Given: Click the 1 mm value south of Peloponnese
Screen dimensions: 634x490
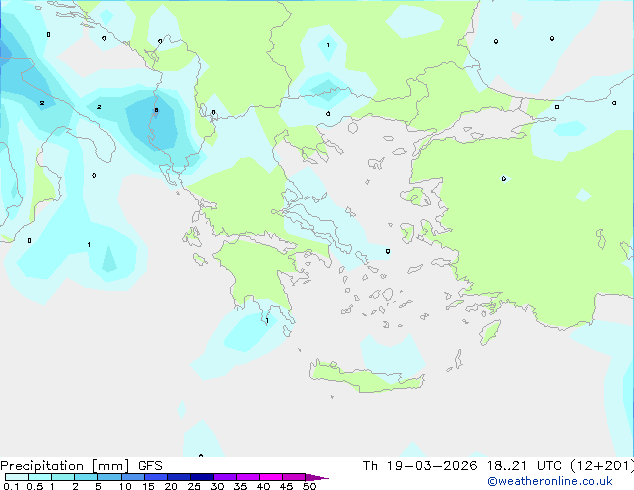Looking at the screenshot, I should (267, 321).
